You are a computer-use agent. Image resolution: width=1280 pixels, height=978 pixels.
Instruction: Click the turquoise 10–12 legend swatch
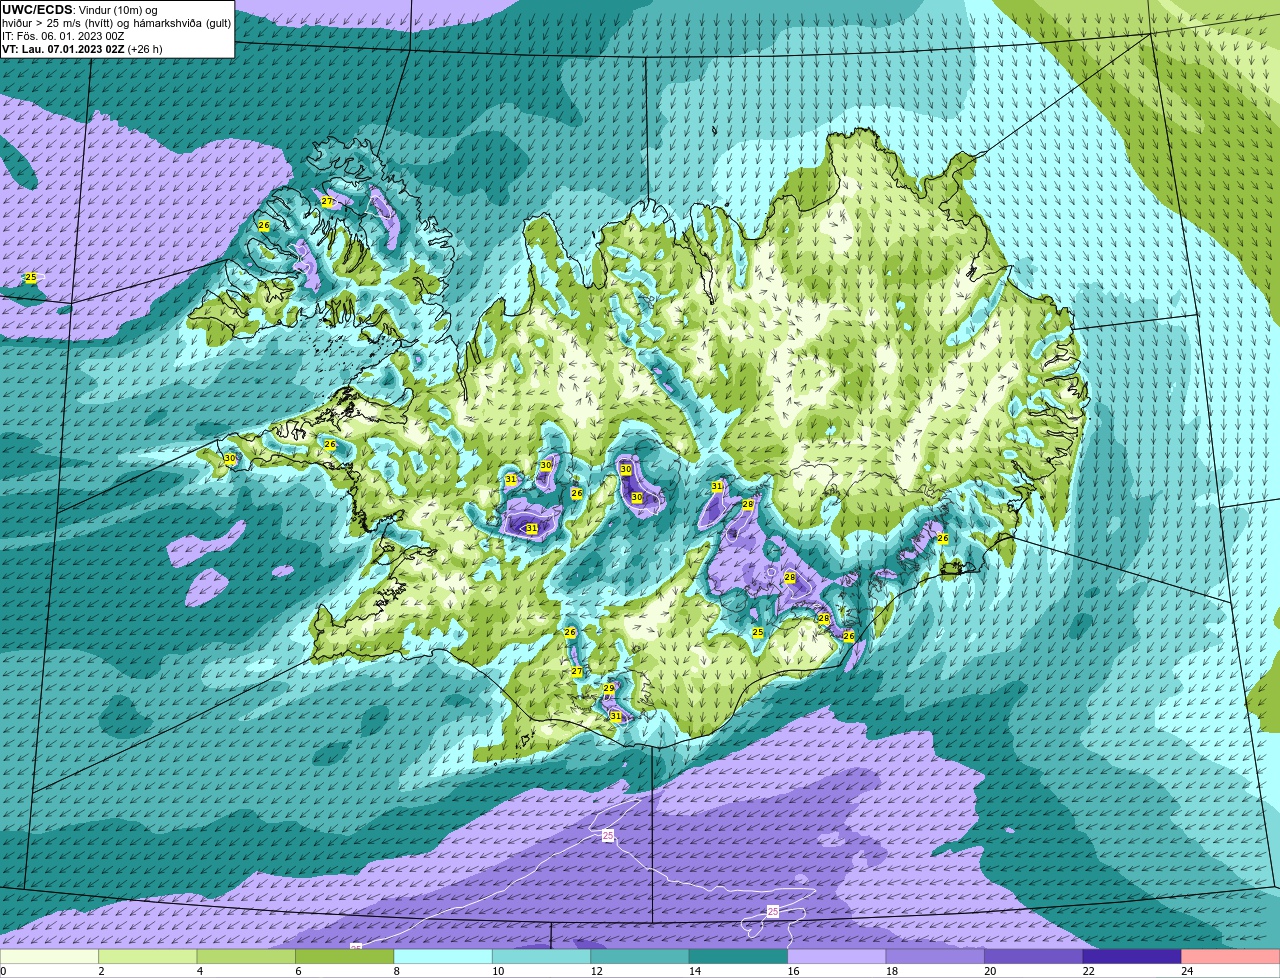coord(542,957)
